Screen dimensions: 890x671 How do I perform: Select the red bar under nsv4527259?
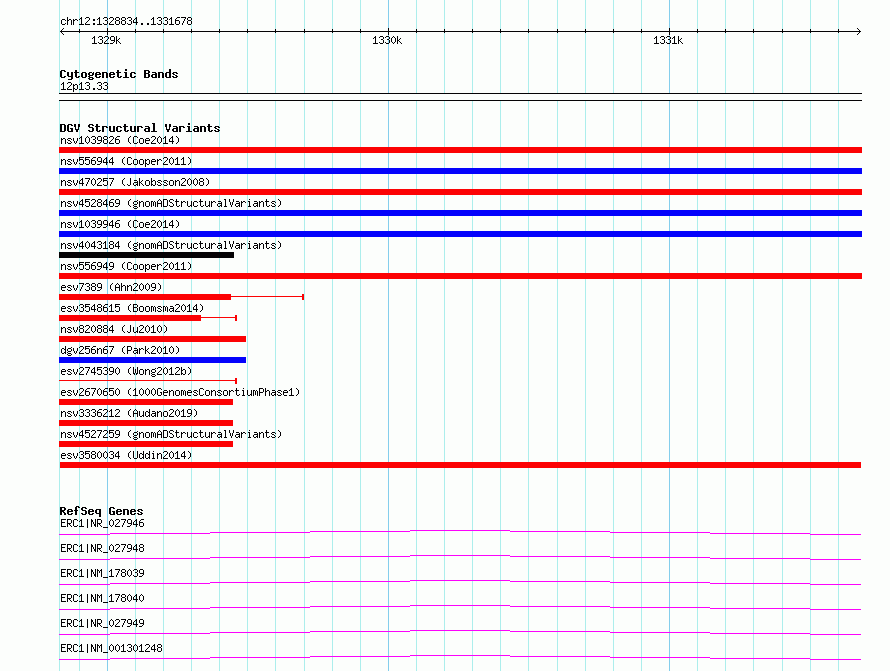pos(146,444)
